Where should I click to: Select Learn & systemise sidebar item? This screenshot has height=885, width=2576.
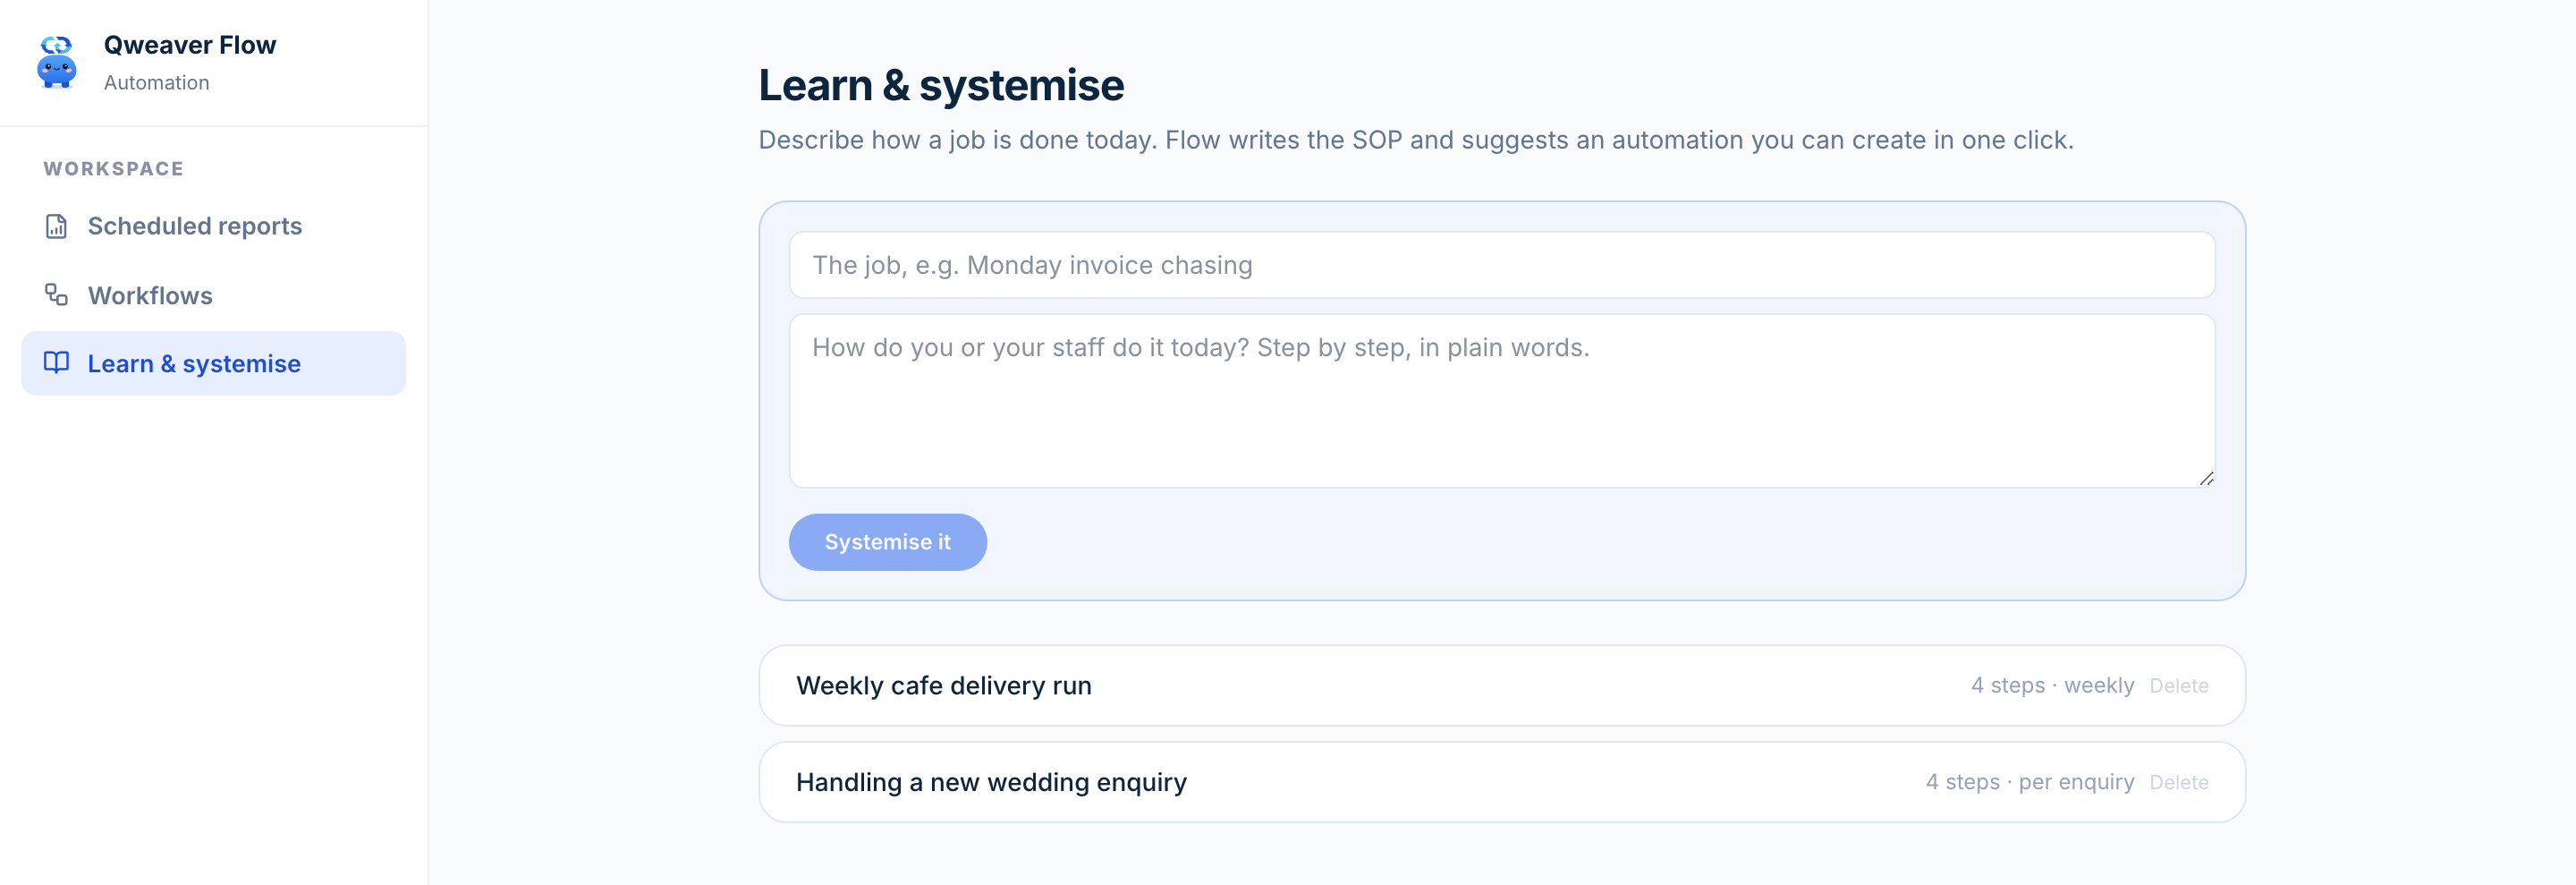click(x=213, y=363)
